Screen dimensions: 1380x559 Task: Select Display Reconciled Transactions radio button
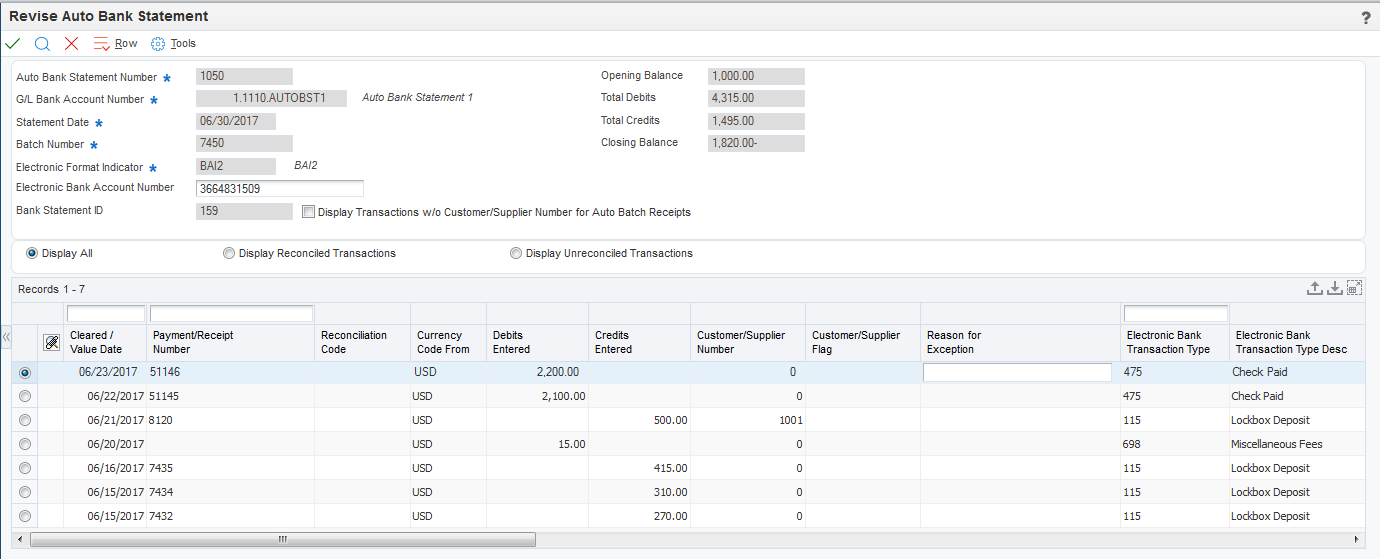click(229, 254)
